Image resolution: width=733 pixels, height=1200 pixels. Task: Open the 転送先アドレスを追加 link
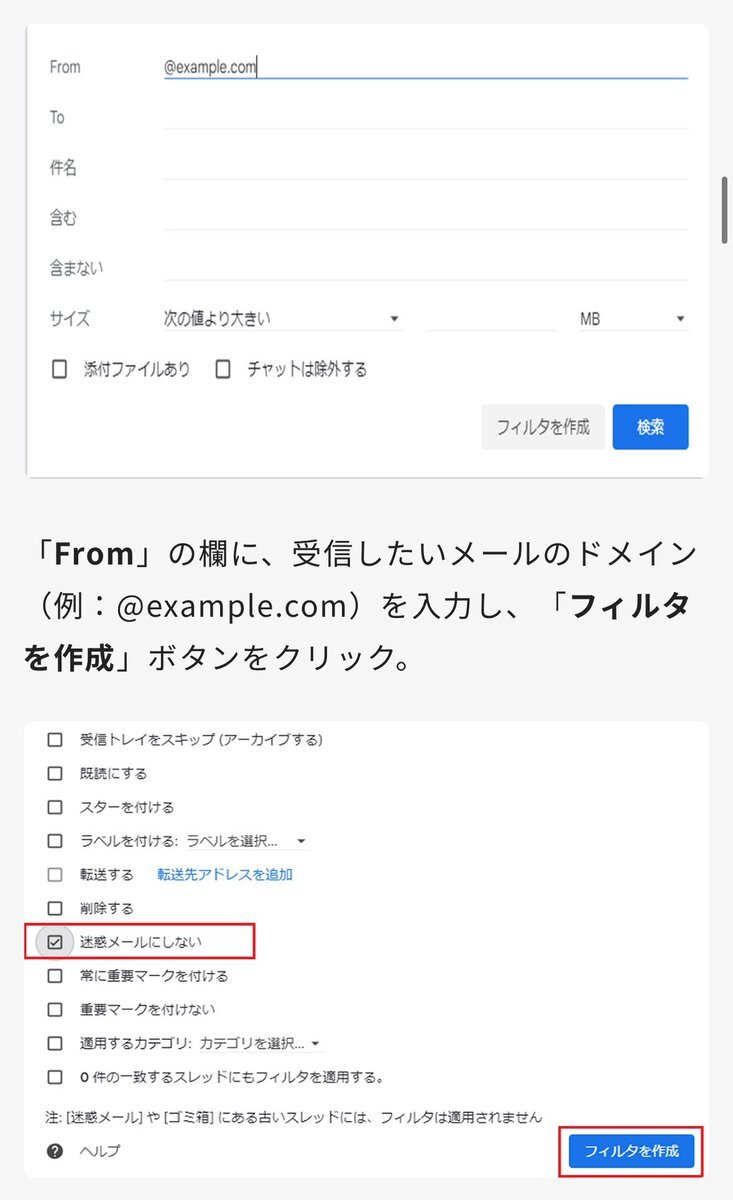point(225,874)
